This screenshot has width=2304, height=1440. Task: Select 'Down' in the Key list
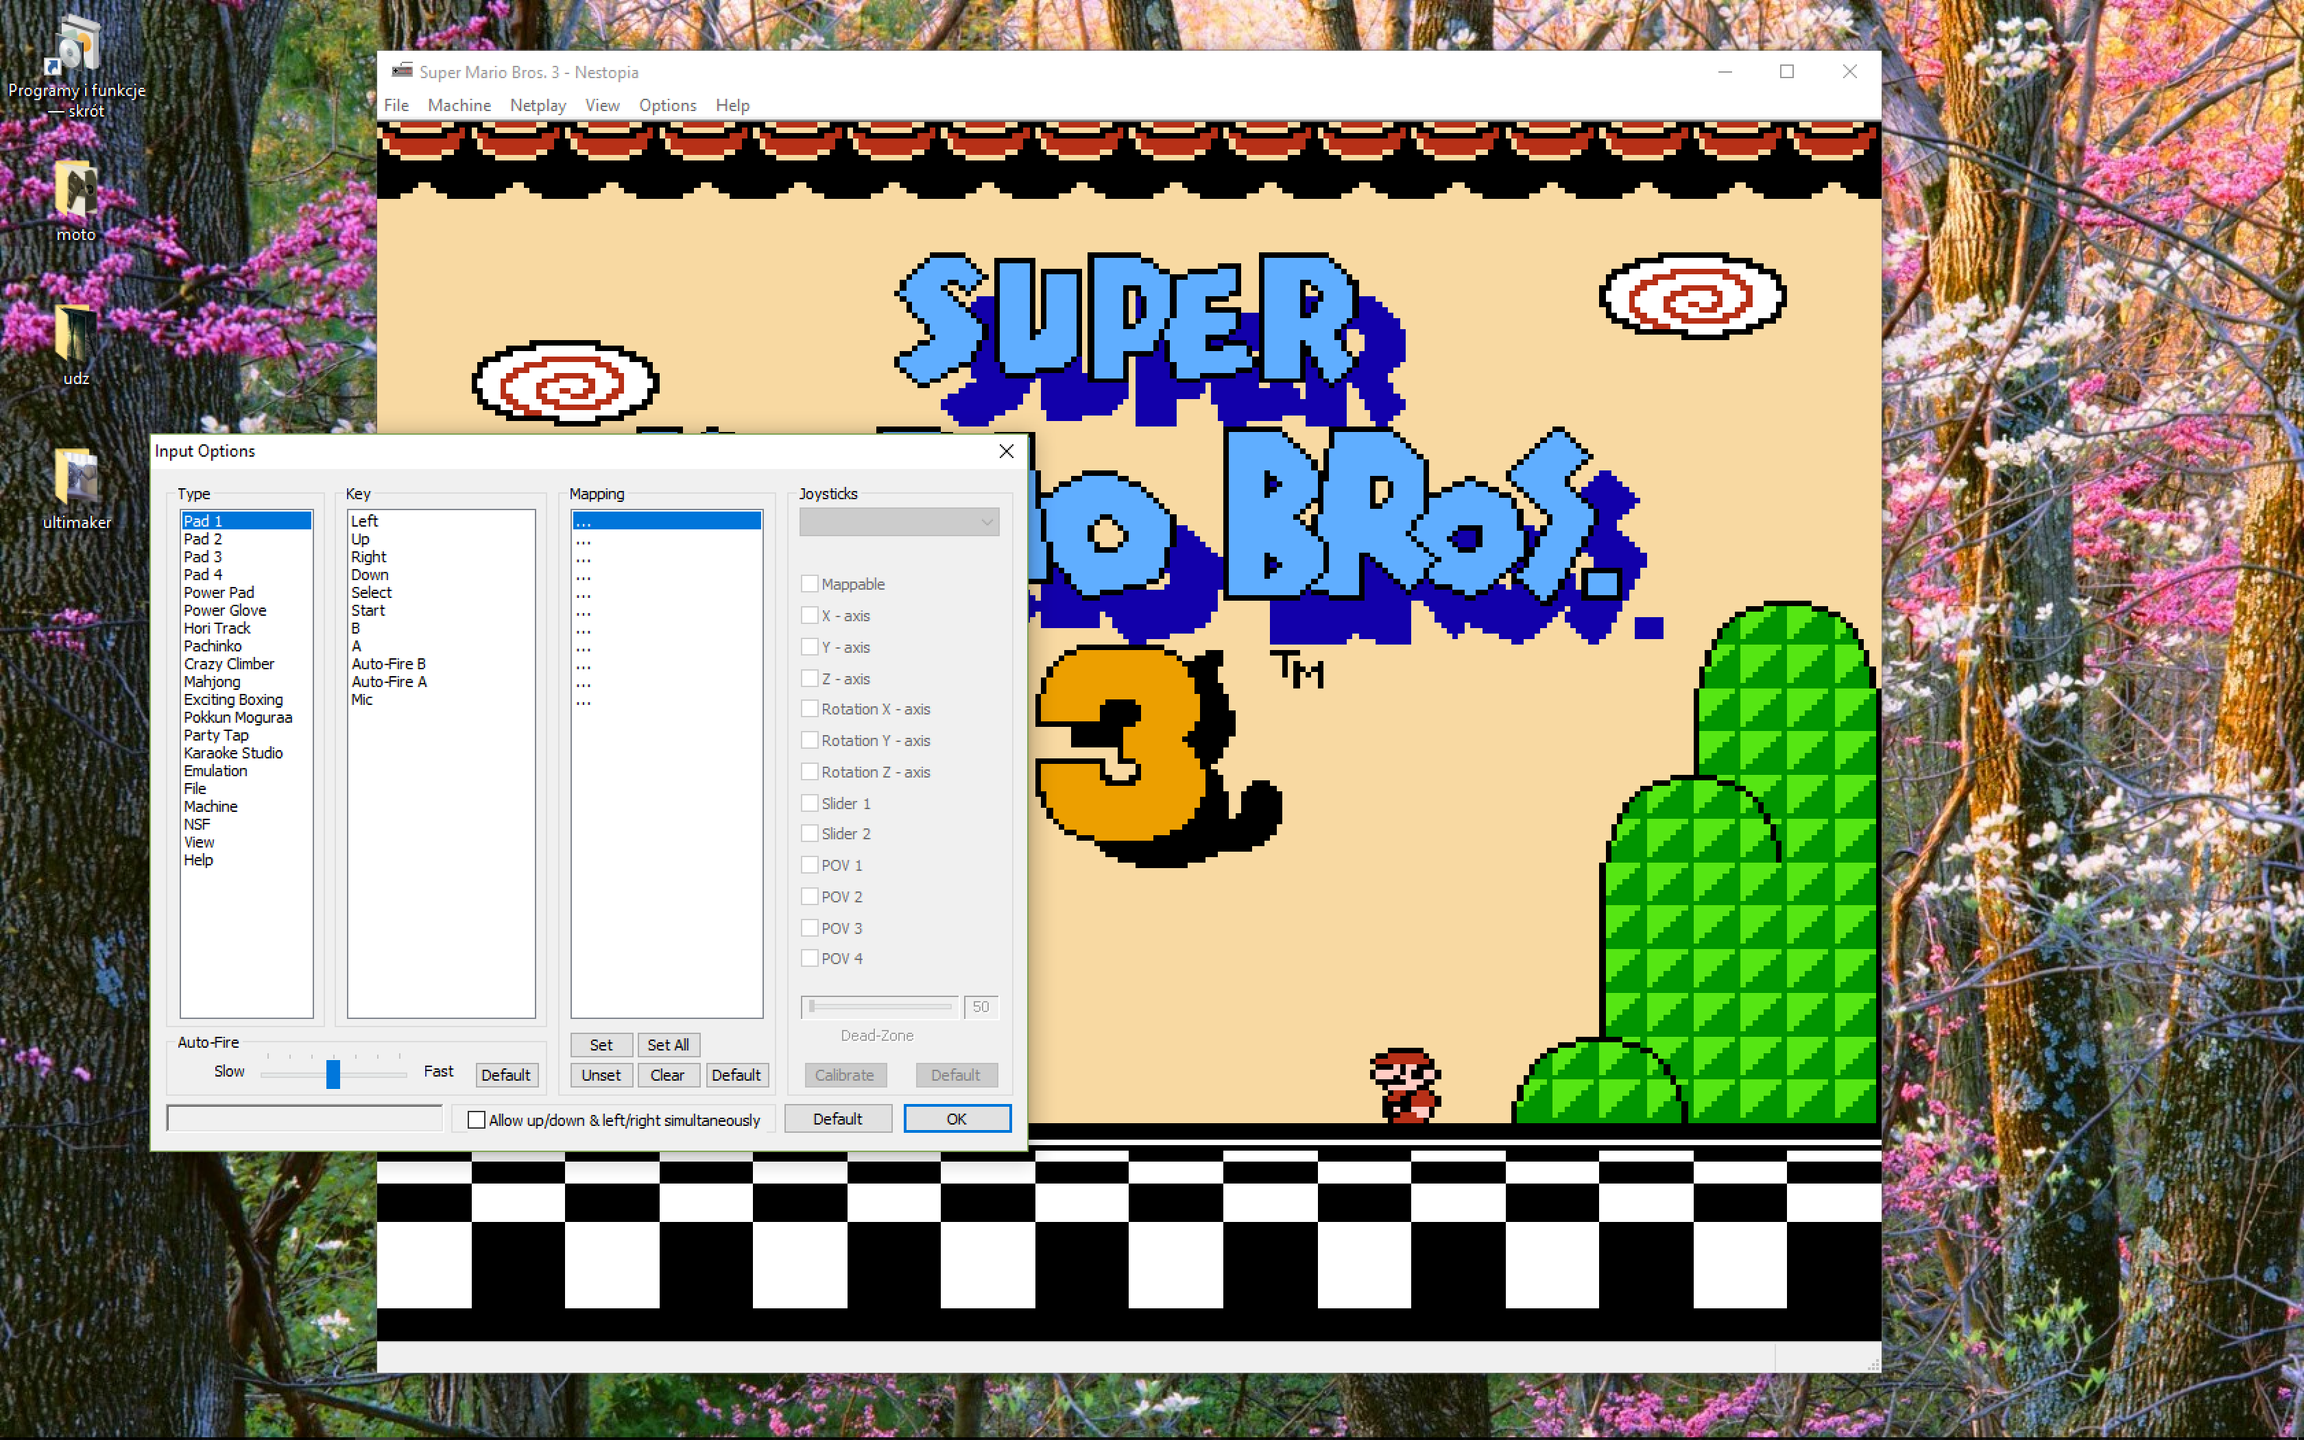pyautogui.click(x=441, y=575)
